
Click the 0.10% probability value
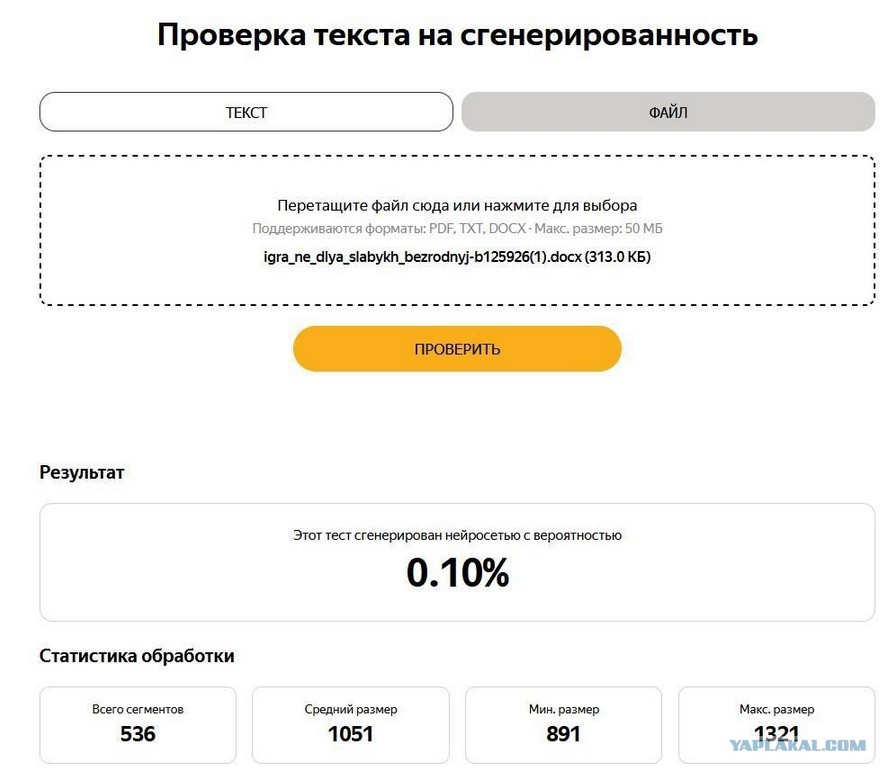coord(457,572)
